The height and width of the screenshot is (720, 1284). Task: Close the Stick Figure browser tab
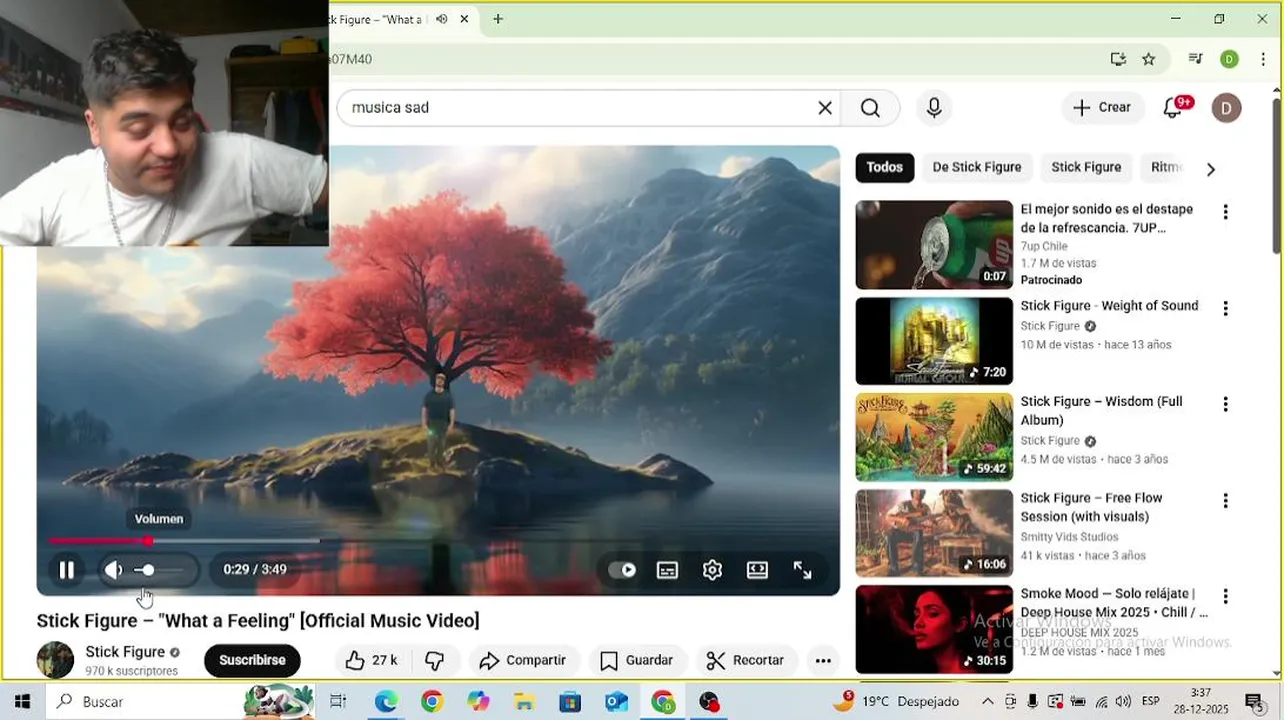(x=464, y=19)
